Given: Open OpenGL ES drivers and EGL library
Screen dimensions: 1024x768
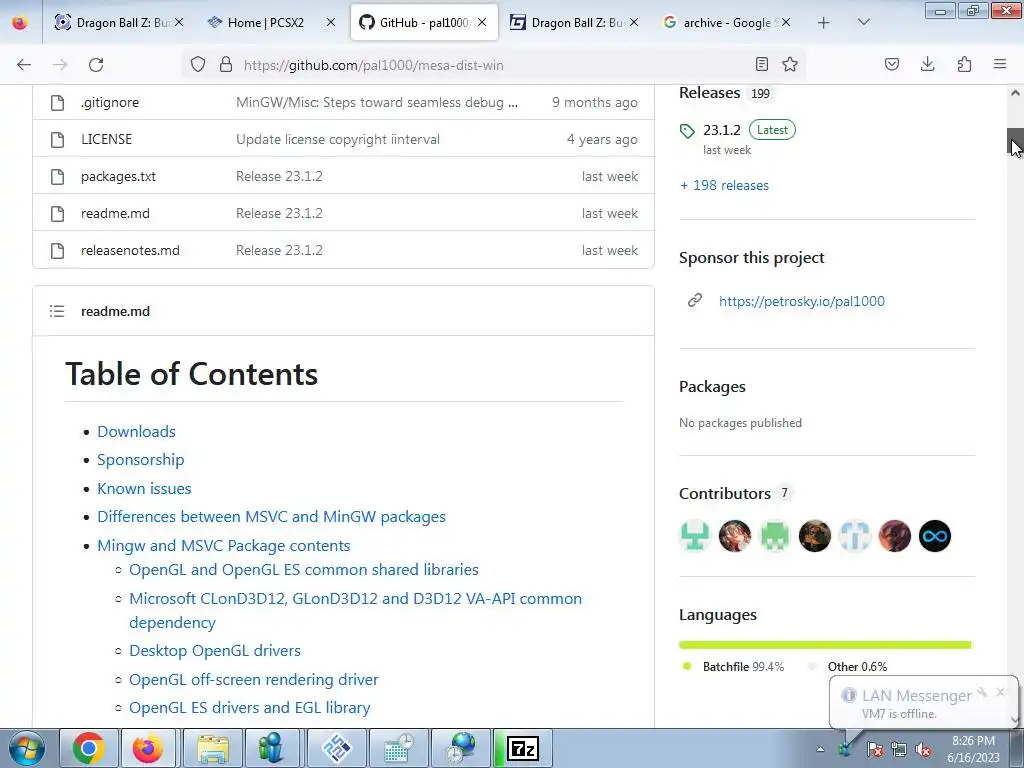Looking at the screenshot, I should (249, 708).
